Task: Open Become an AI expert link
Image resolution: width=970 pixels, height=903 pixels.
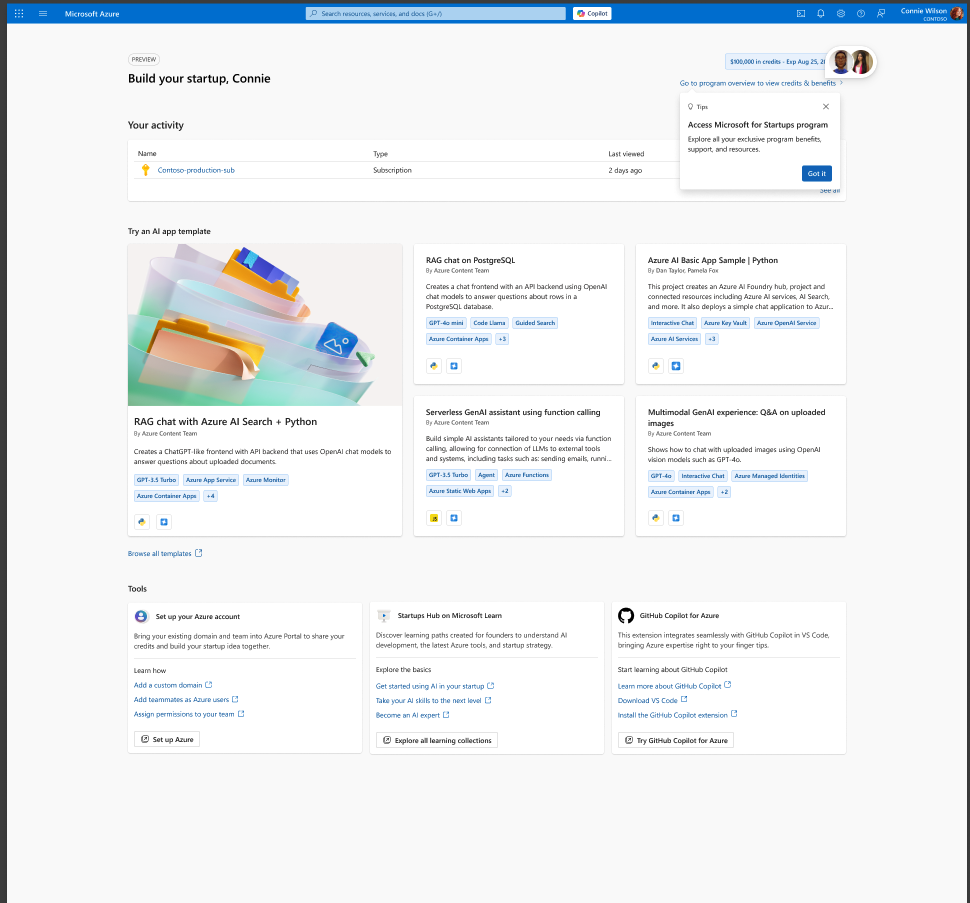Action: pyautogui.click(x=413, y=715)
